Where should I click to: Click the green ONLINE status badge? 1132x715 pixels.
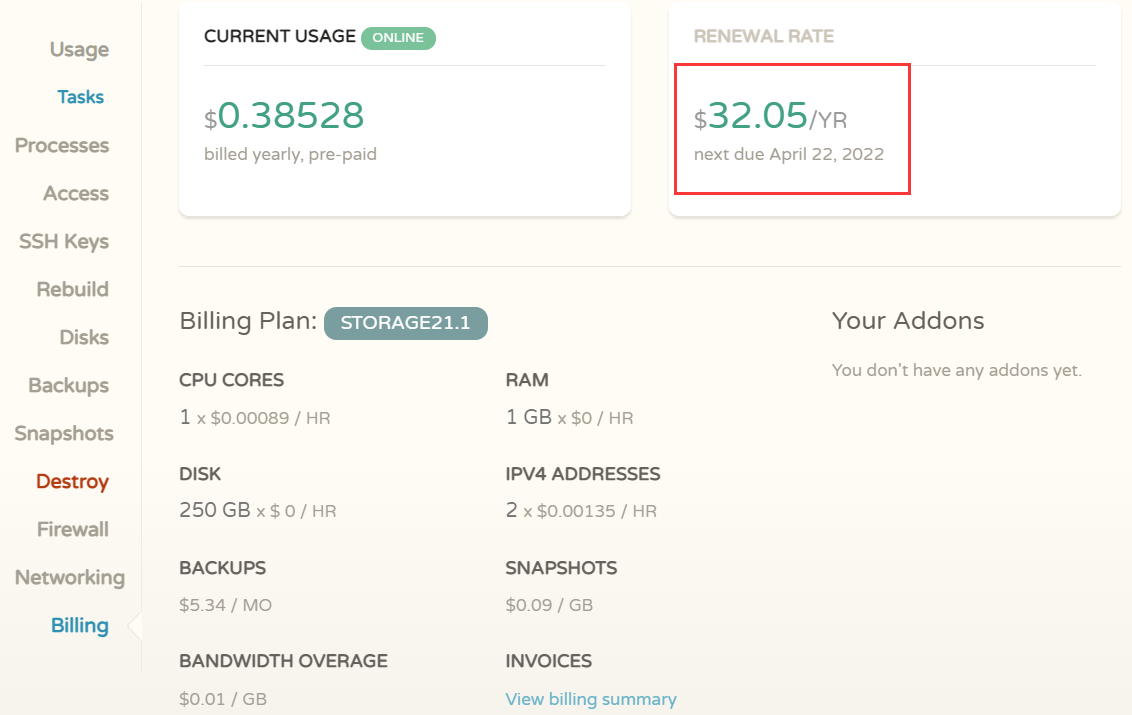pos(398,38)
